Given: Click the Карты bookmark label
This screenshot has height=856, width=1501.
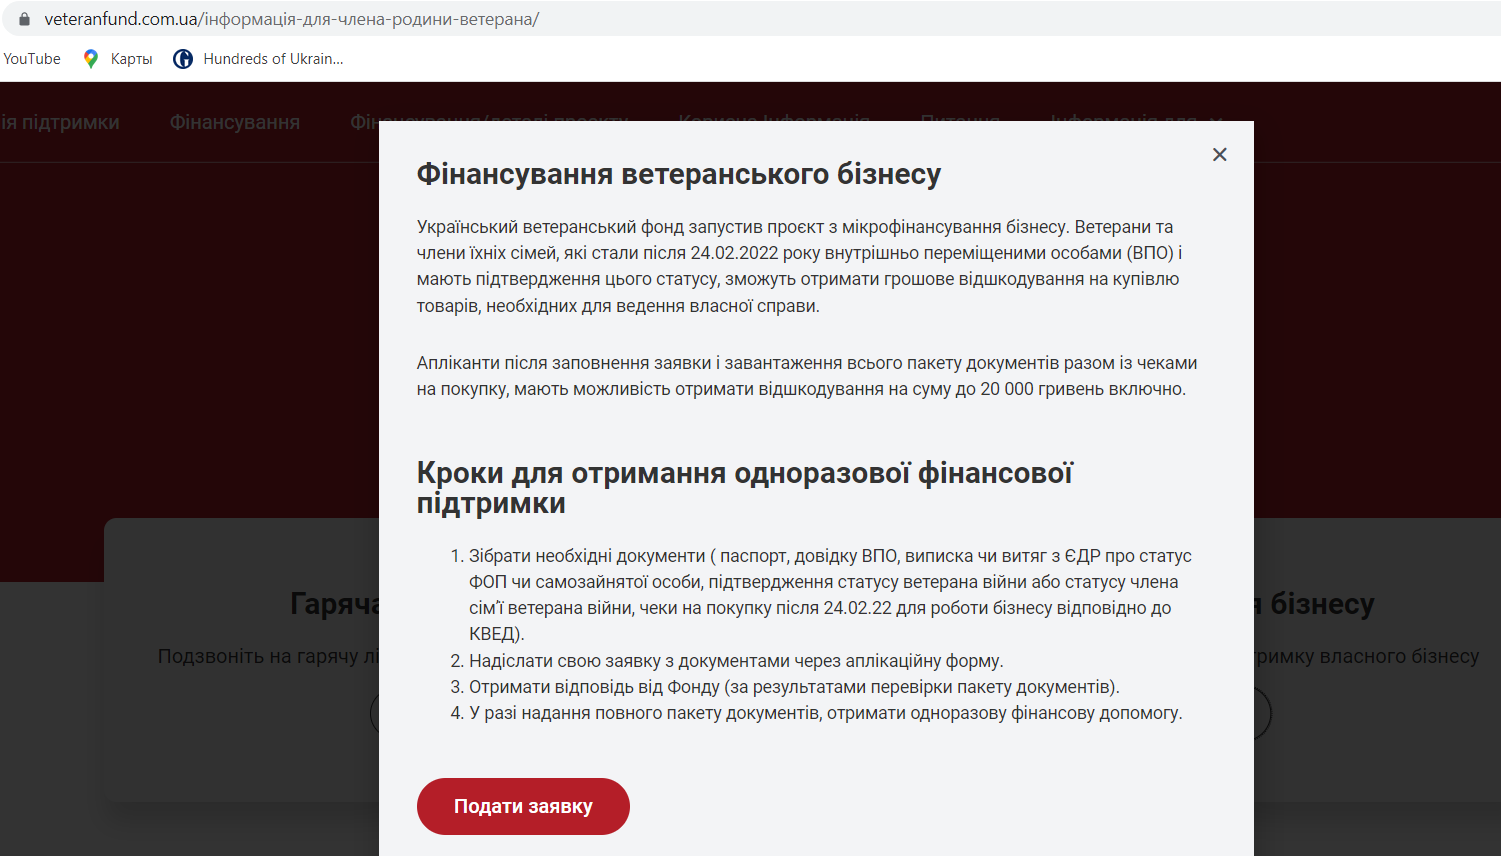Looking at the screenshot, I should point(131,59).
